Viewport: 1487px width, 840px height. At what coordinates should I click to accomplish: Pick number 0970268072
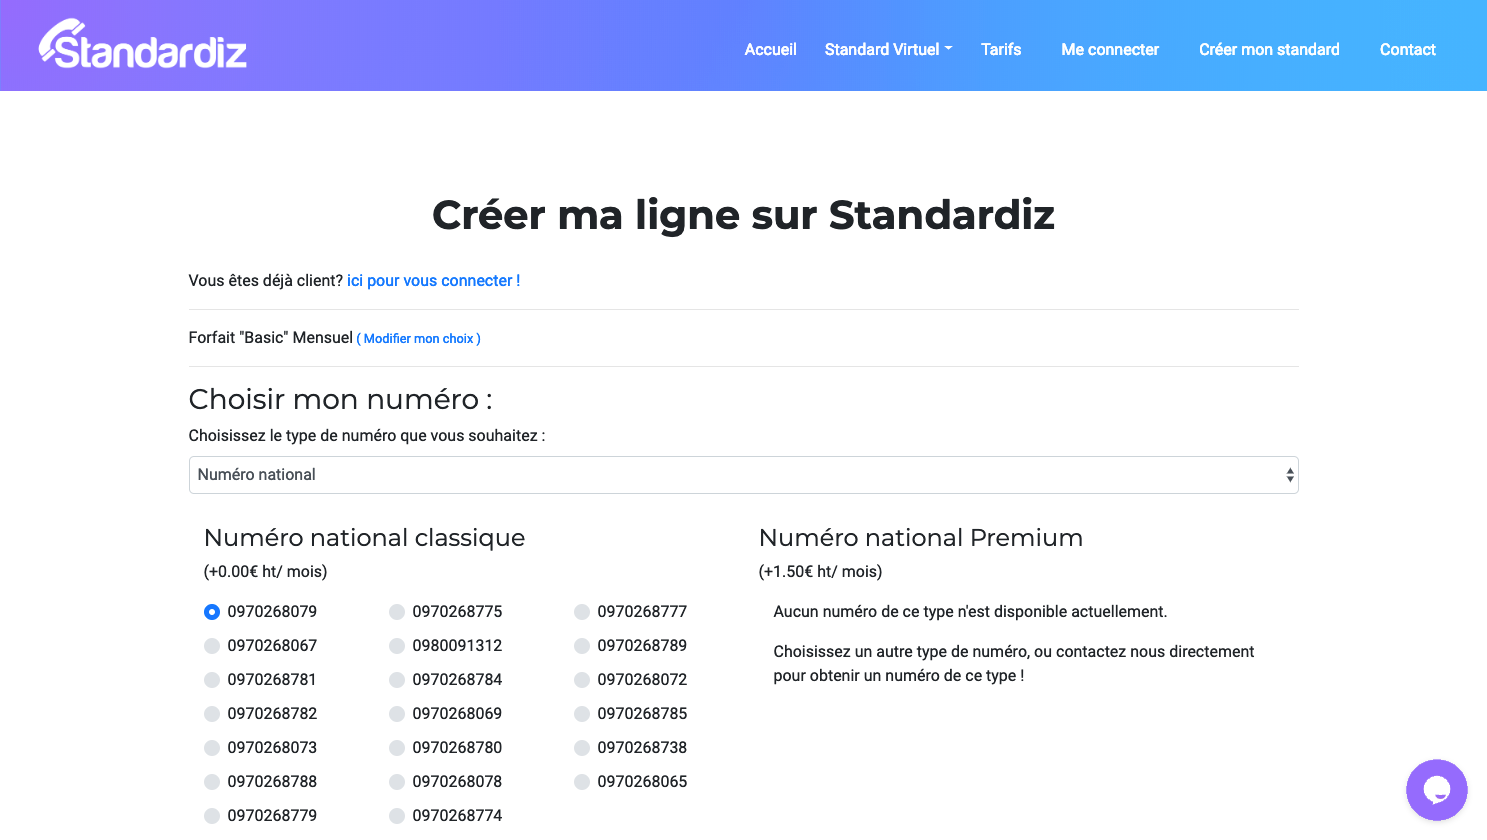582,680
